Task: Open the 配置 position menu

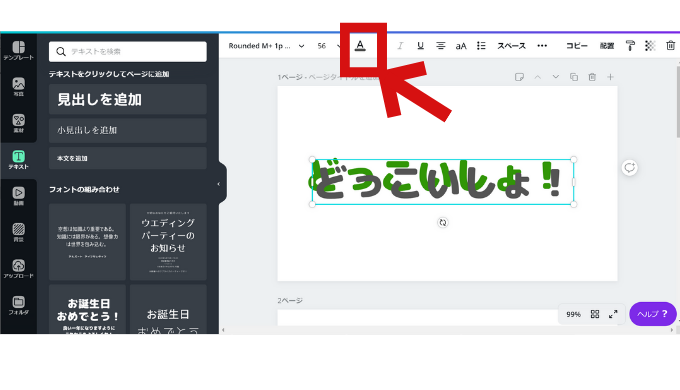Action: coord(607,46)
